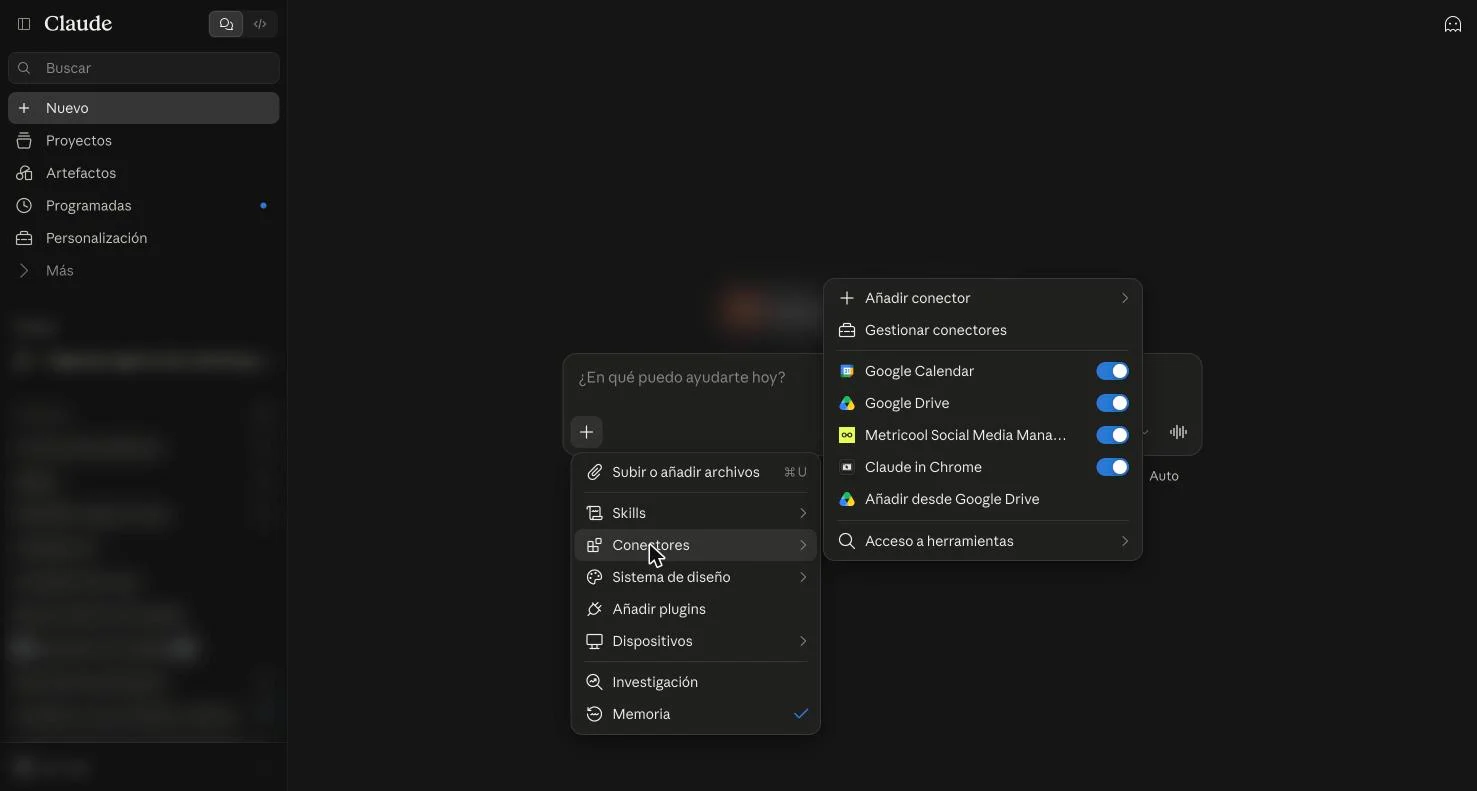Toggle the Metricool Social Media connector
The height and width of the screenshot is (791, 1477).
[1112, 435]
